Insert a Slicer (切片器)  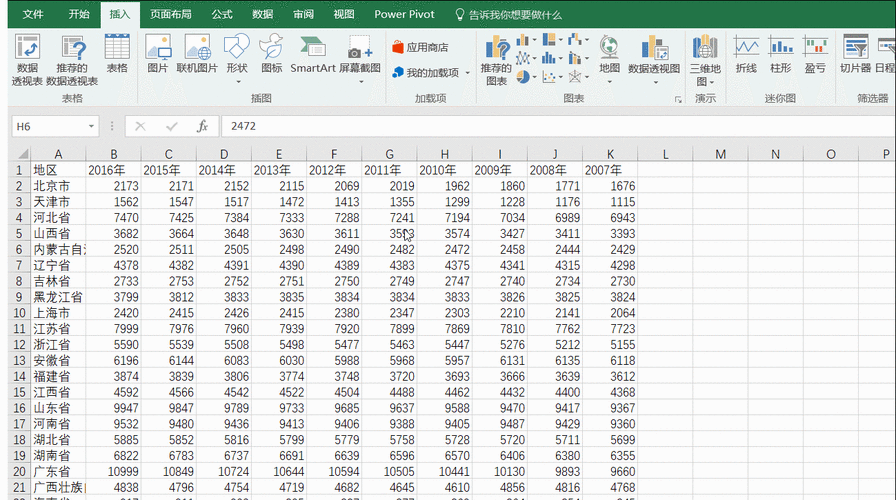click(x=855, y=54)
